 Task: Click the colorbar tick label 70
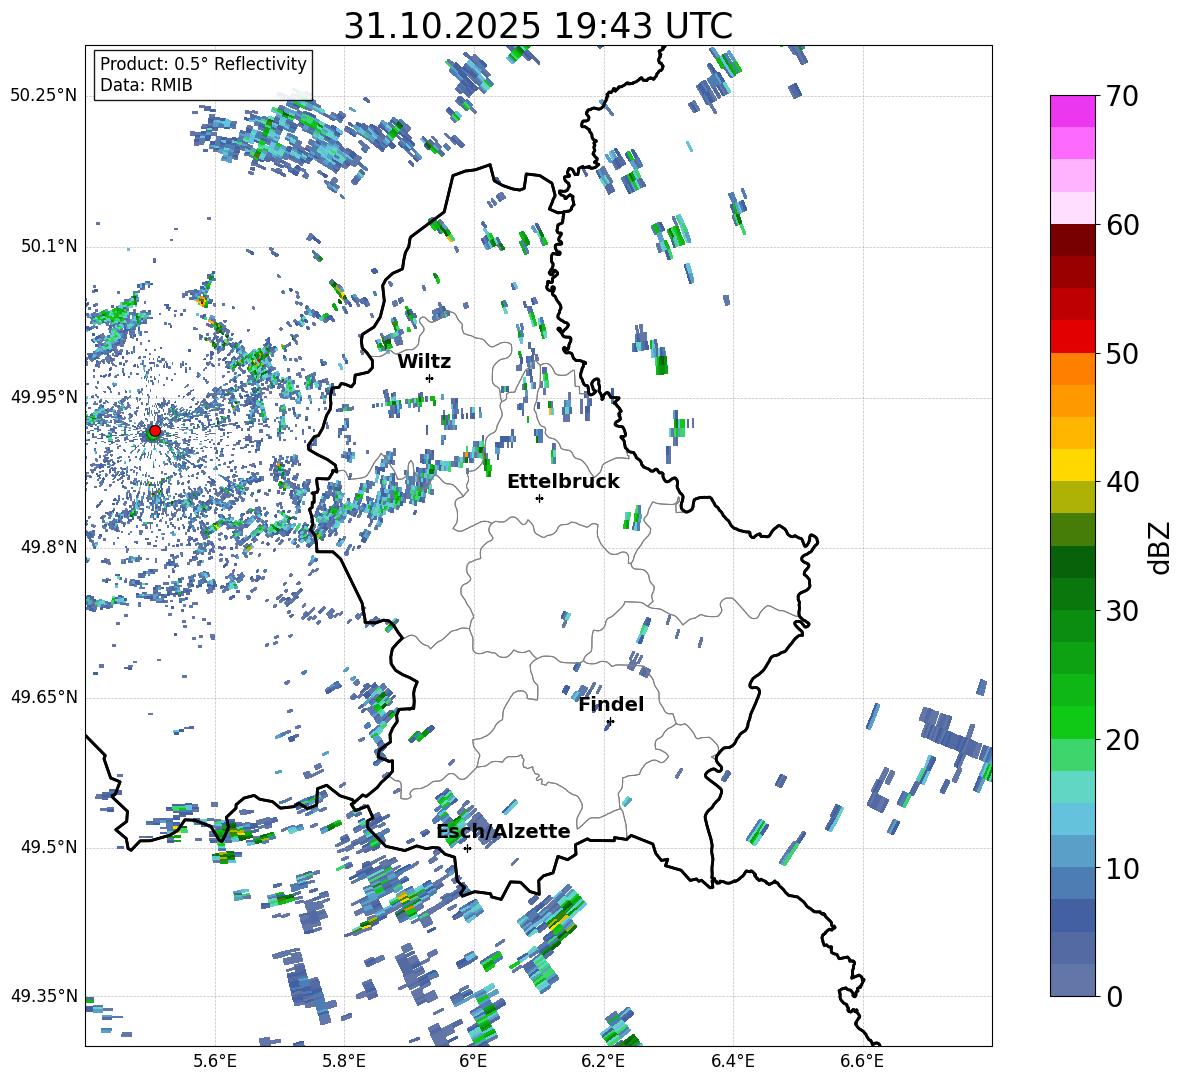pyautogui.click(x=1122, y=97)
